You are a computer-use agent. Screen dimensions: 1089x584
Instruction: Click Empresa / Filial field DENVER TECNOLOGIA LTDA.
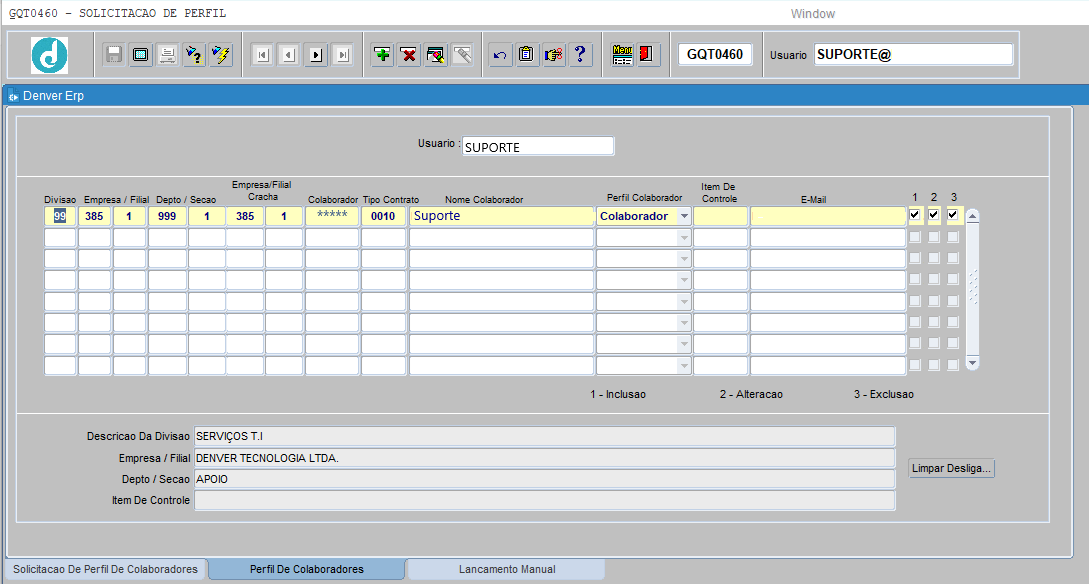[x=544, y=458]
